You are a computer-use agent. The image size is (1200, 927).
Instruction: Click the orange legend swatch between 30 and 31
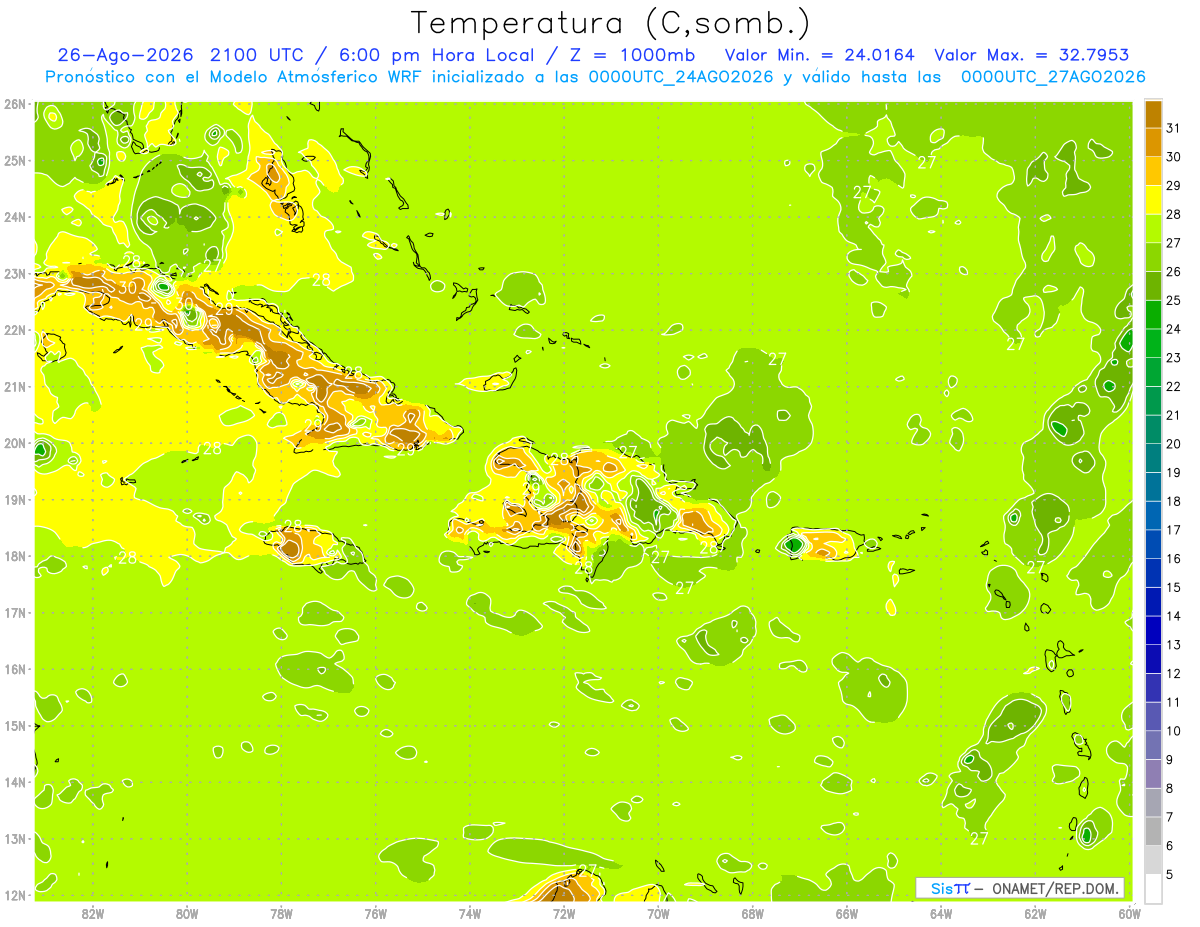point(1153,143)
